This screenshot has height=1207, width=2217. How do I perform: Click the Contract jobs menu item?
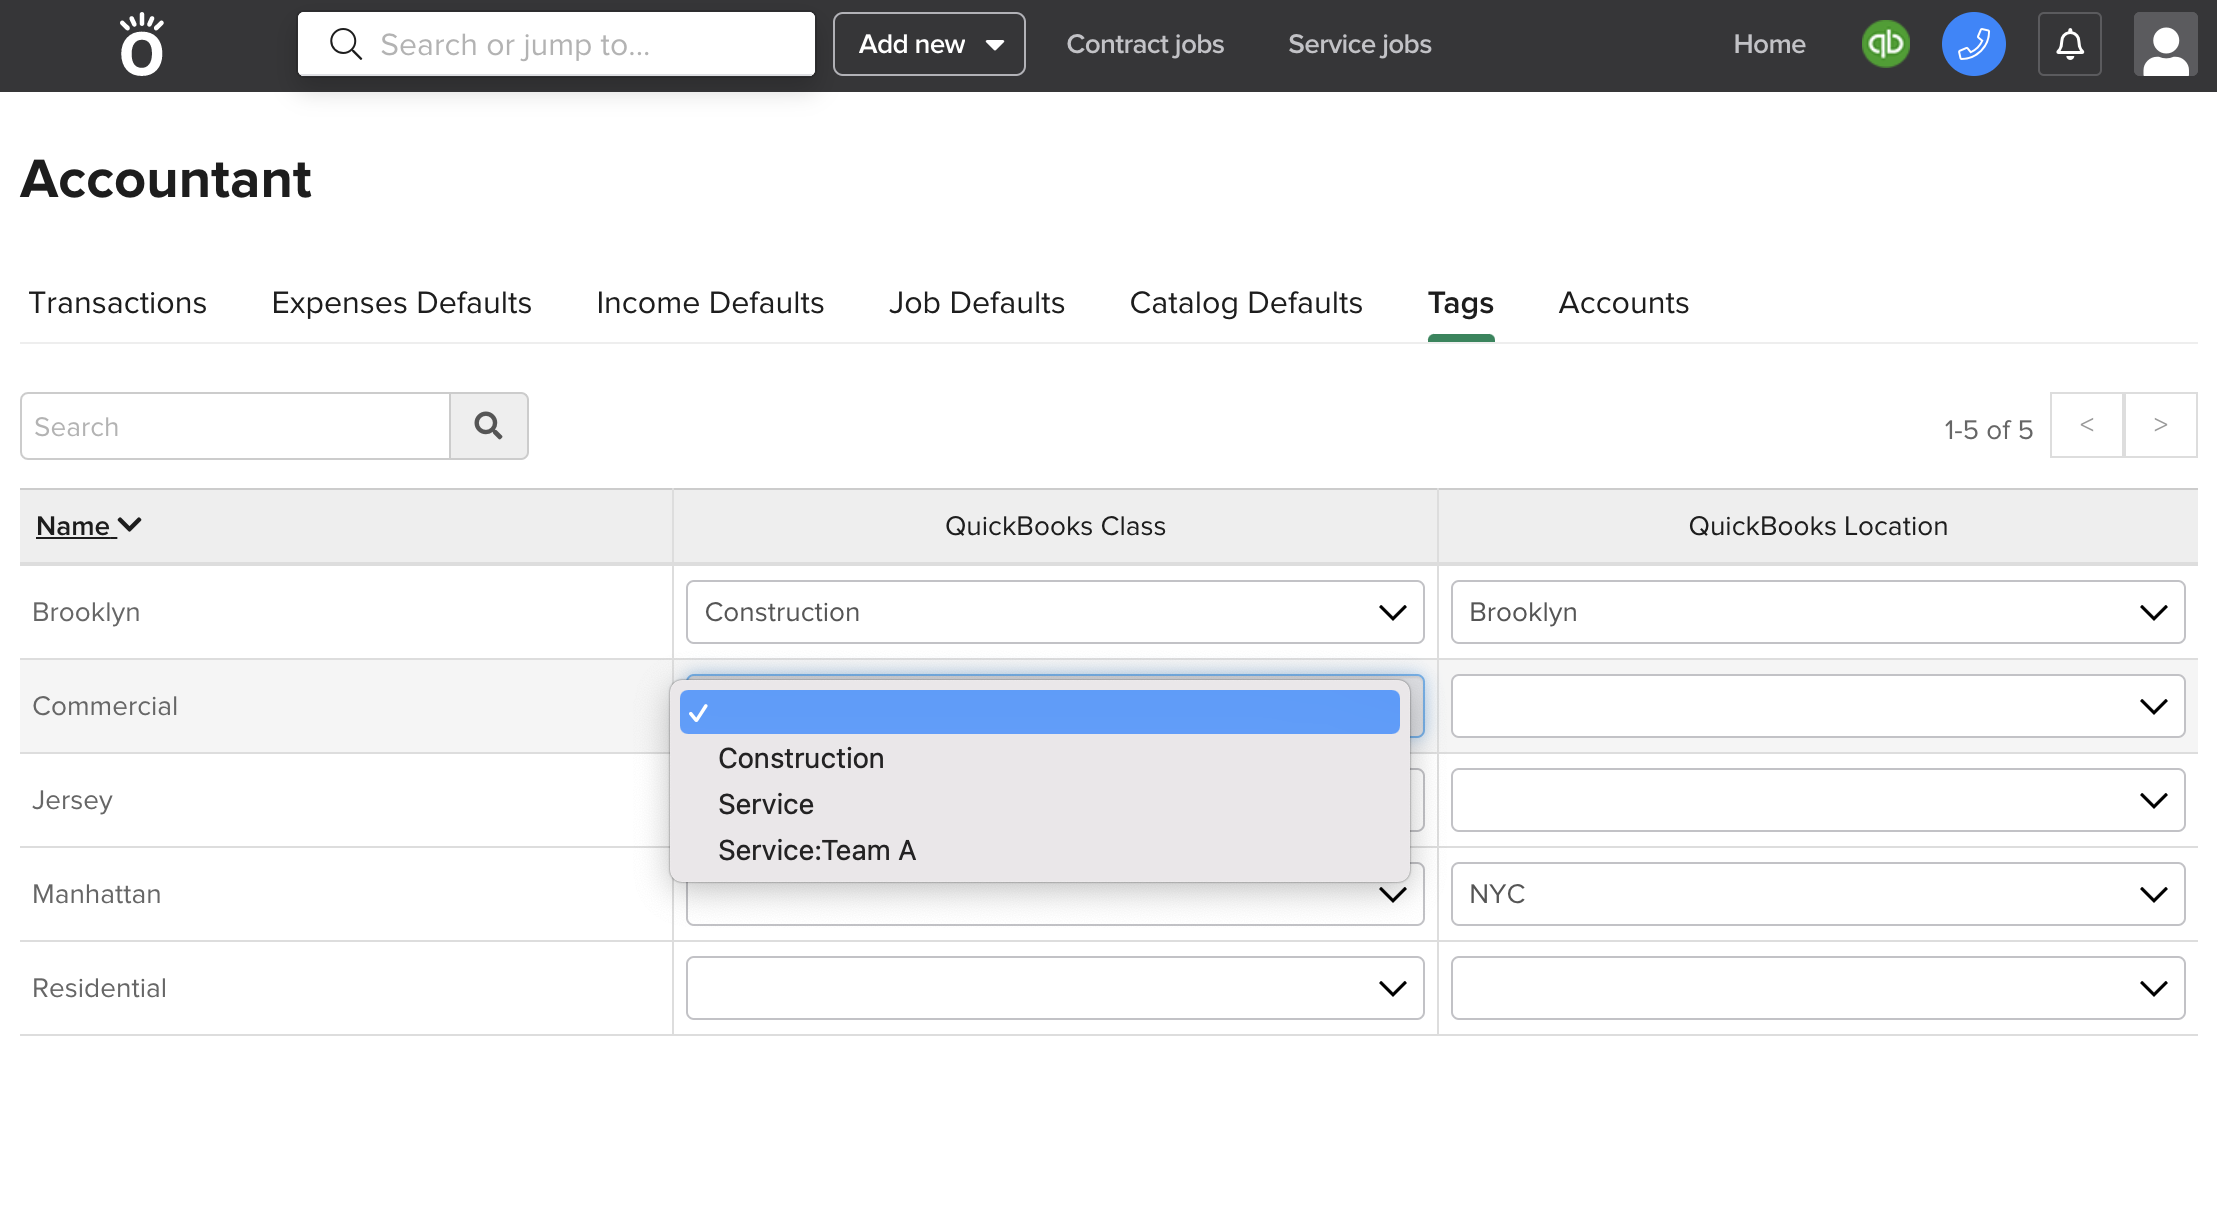(1145, 44)
